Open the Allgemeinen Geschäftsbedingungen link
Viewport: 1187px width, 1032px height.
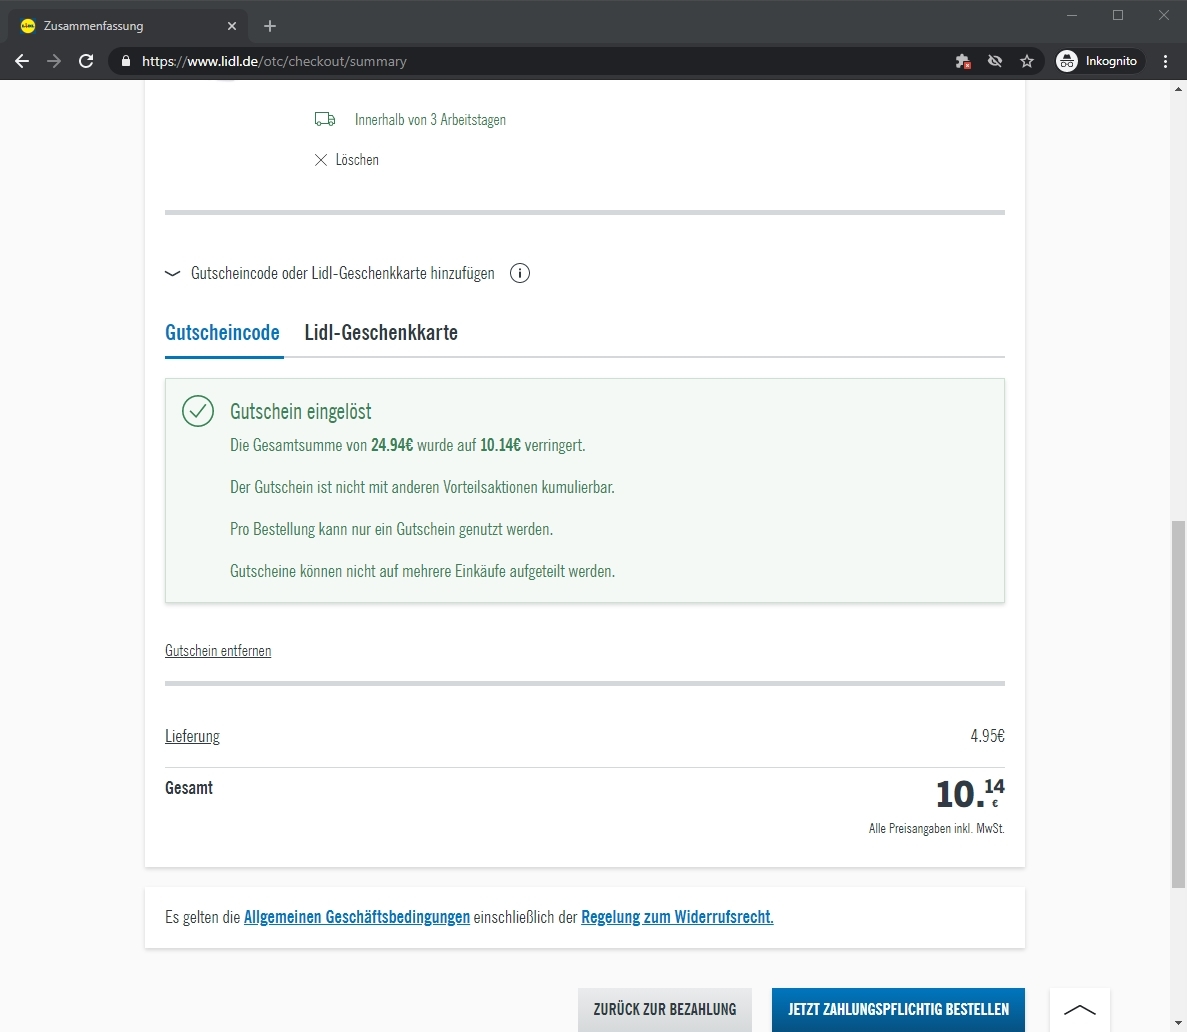tap(357, 917)
